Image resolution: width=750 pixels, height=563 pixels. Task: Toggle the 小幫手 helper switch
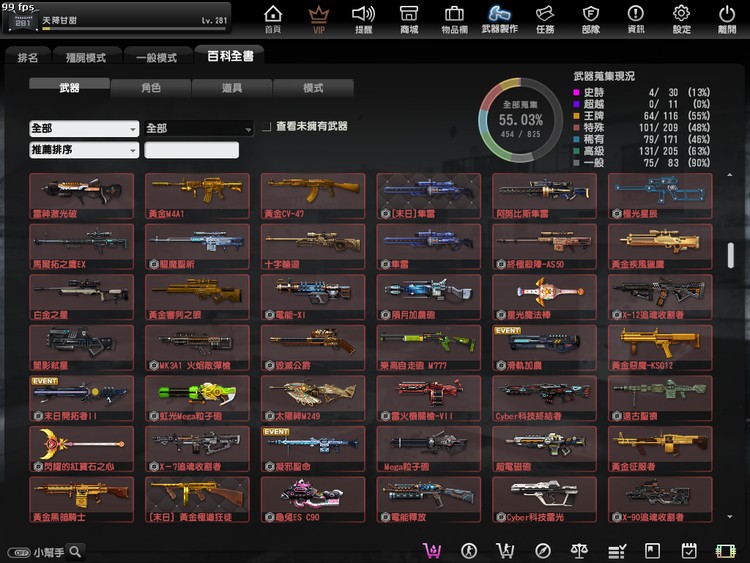pos(19,553)
